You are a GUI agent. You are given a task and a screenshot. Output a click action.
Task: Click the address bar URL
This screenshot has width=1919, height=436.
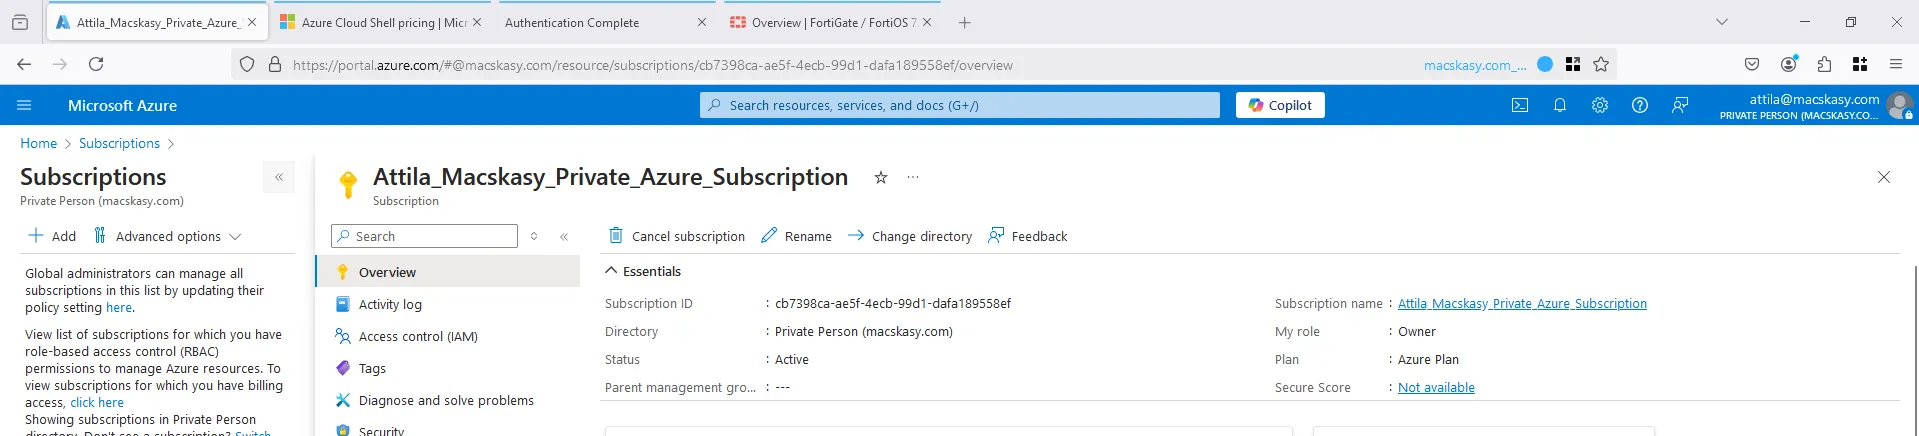653,65
